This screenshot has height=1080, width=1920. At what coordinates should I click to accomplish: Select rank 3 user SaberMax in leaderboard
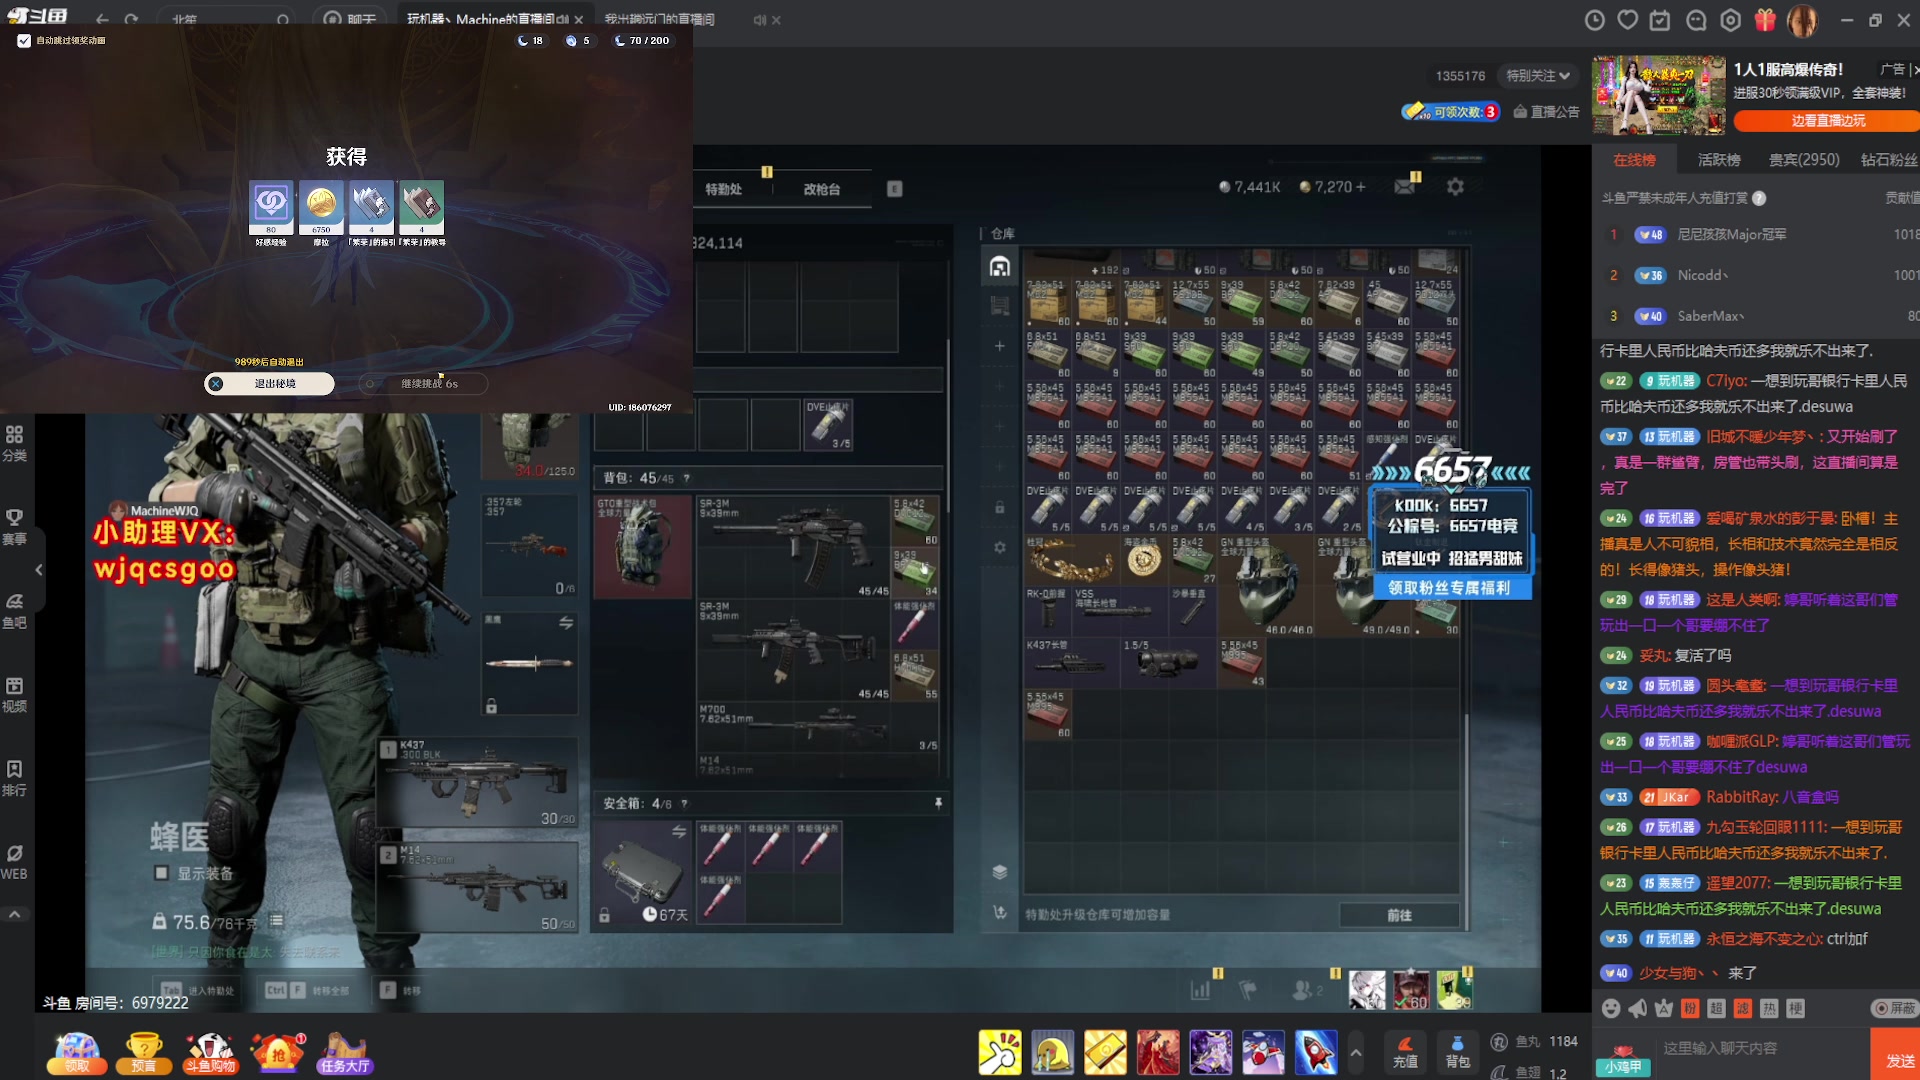click(1756, 316)
